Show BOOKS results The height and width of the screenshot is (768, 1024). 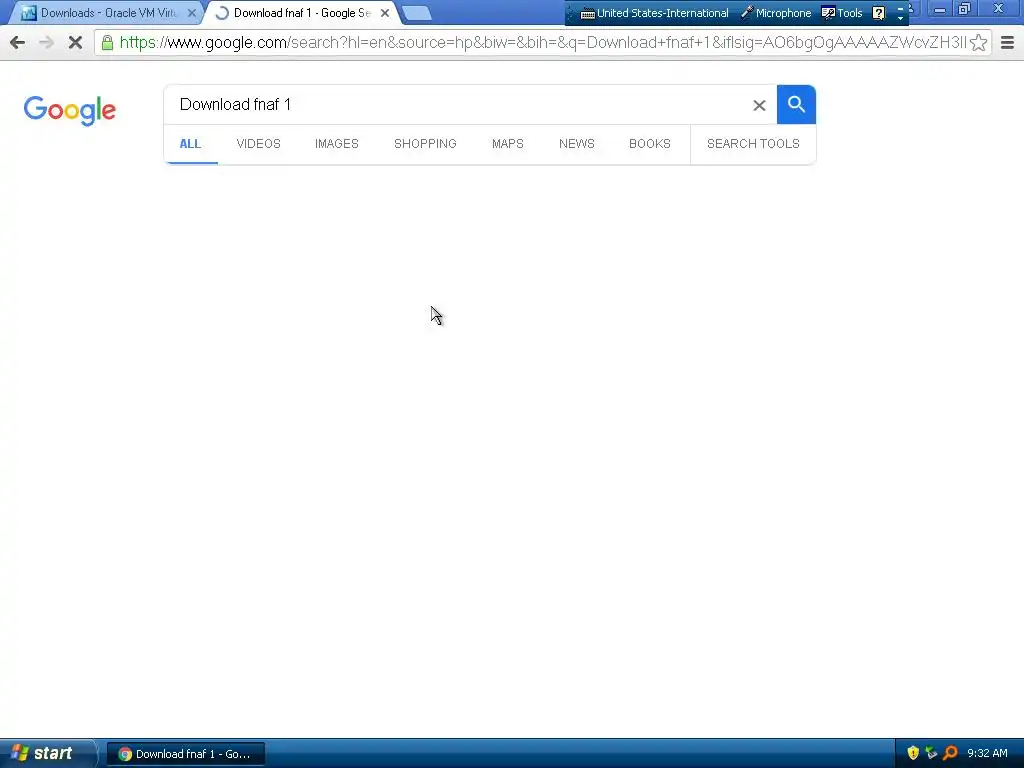[x=650, y=144]
